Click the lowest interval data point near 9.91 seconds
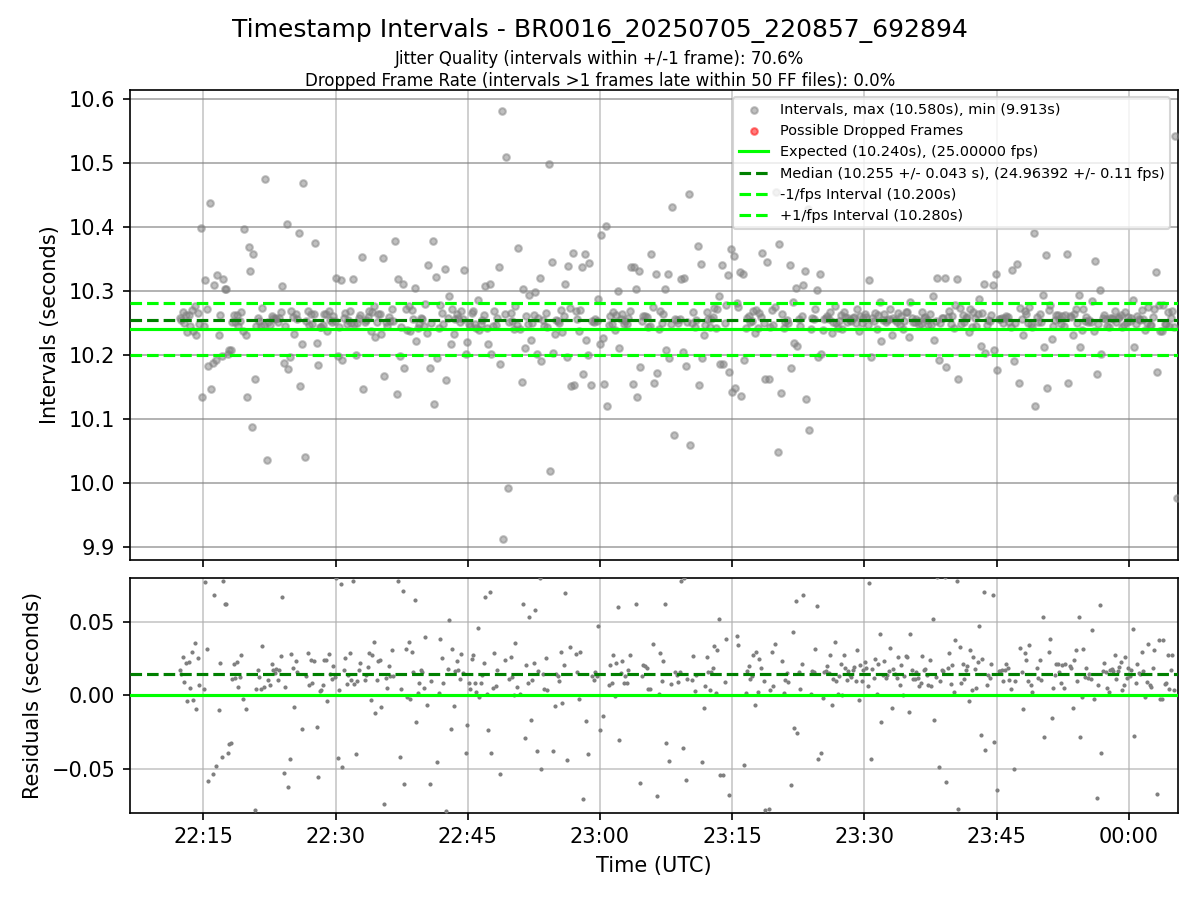The image size is (1200, 900). [x=503, y=539]
